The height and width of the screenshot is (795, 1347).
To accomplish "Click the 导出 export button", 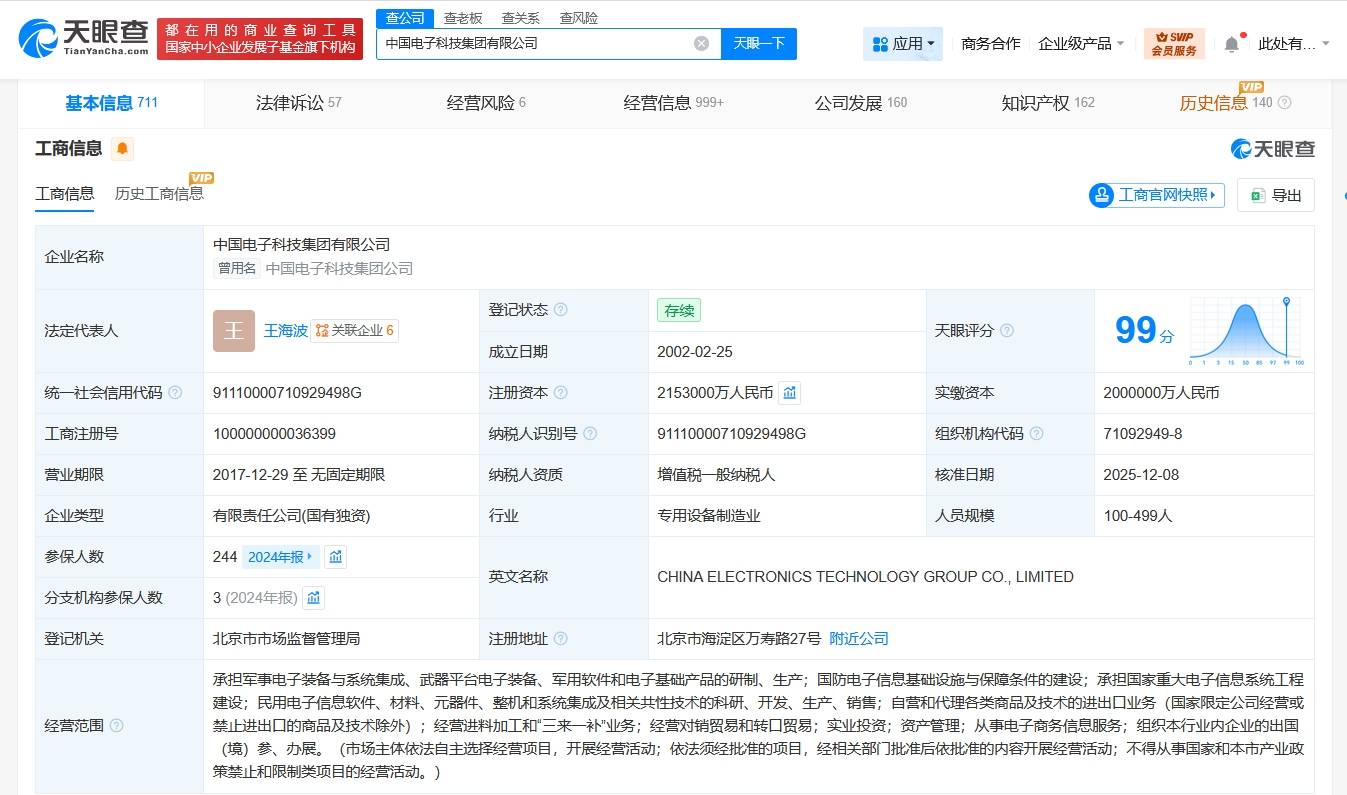I will pyautogui.click(x=1275, y=195).
